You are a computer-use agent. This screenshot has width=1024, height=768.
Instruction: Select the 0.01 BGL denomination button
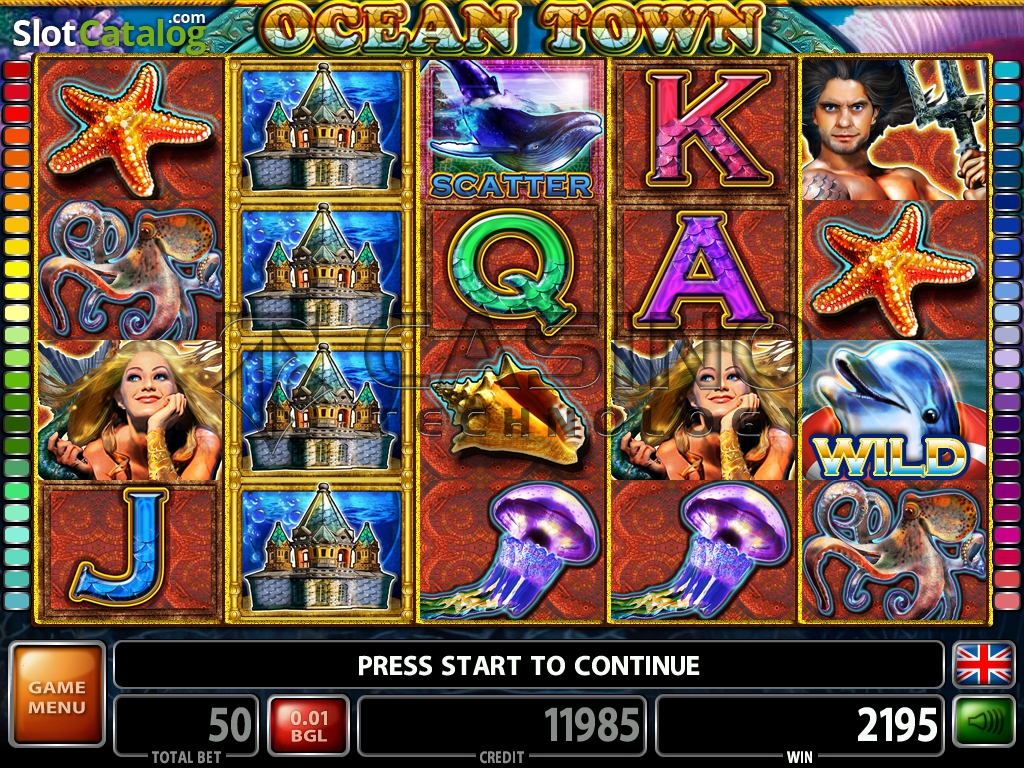pos(309,726)
